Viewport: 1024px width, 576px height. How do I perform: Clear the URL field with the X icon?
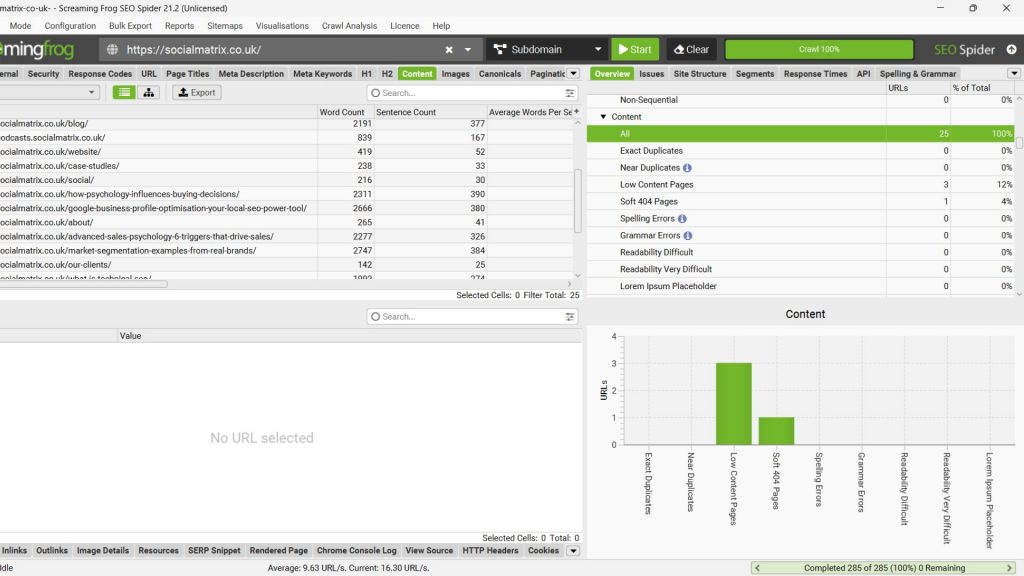449,49
